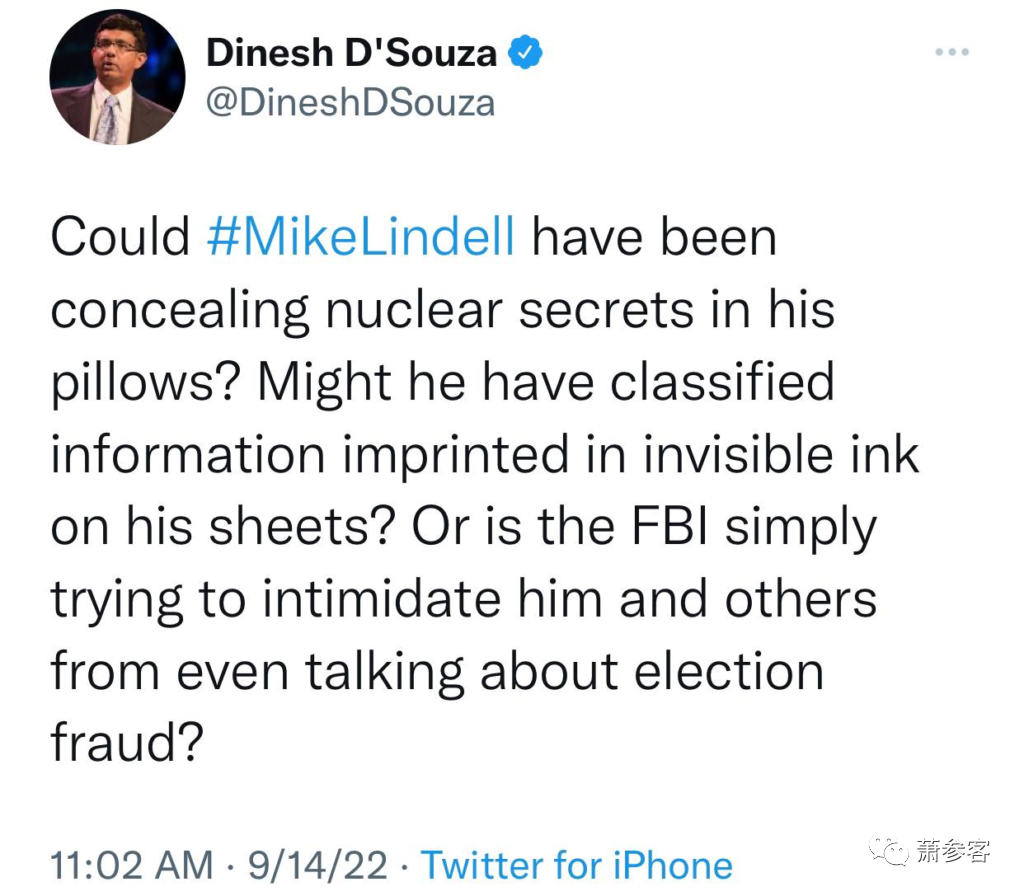Click the word "election" in the tweet
1024x896 pixels.
coord(729,671)
